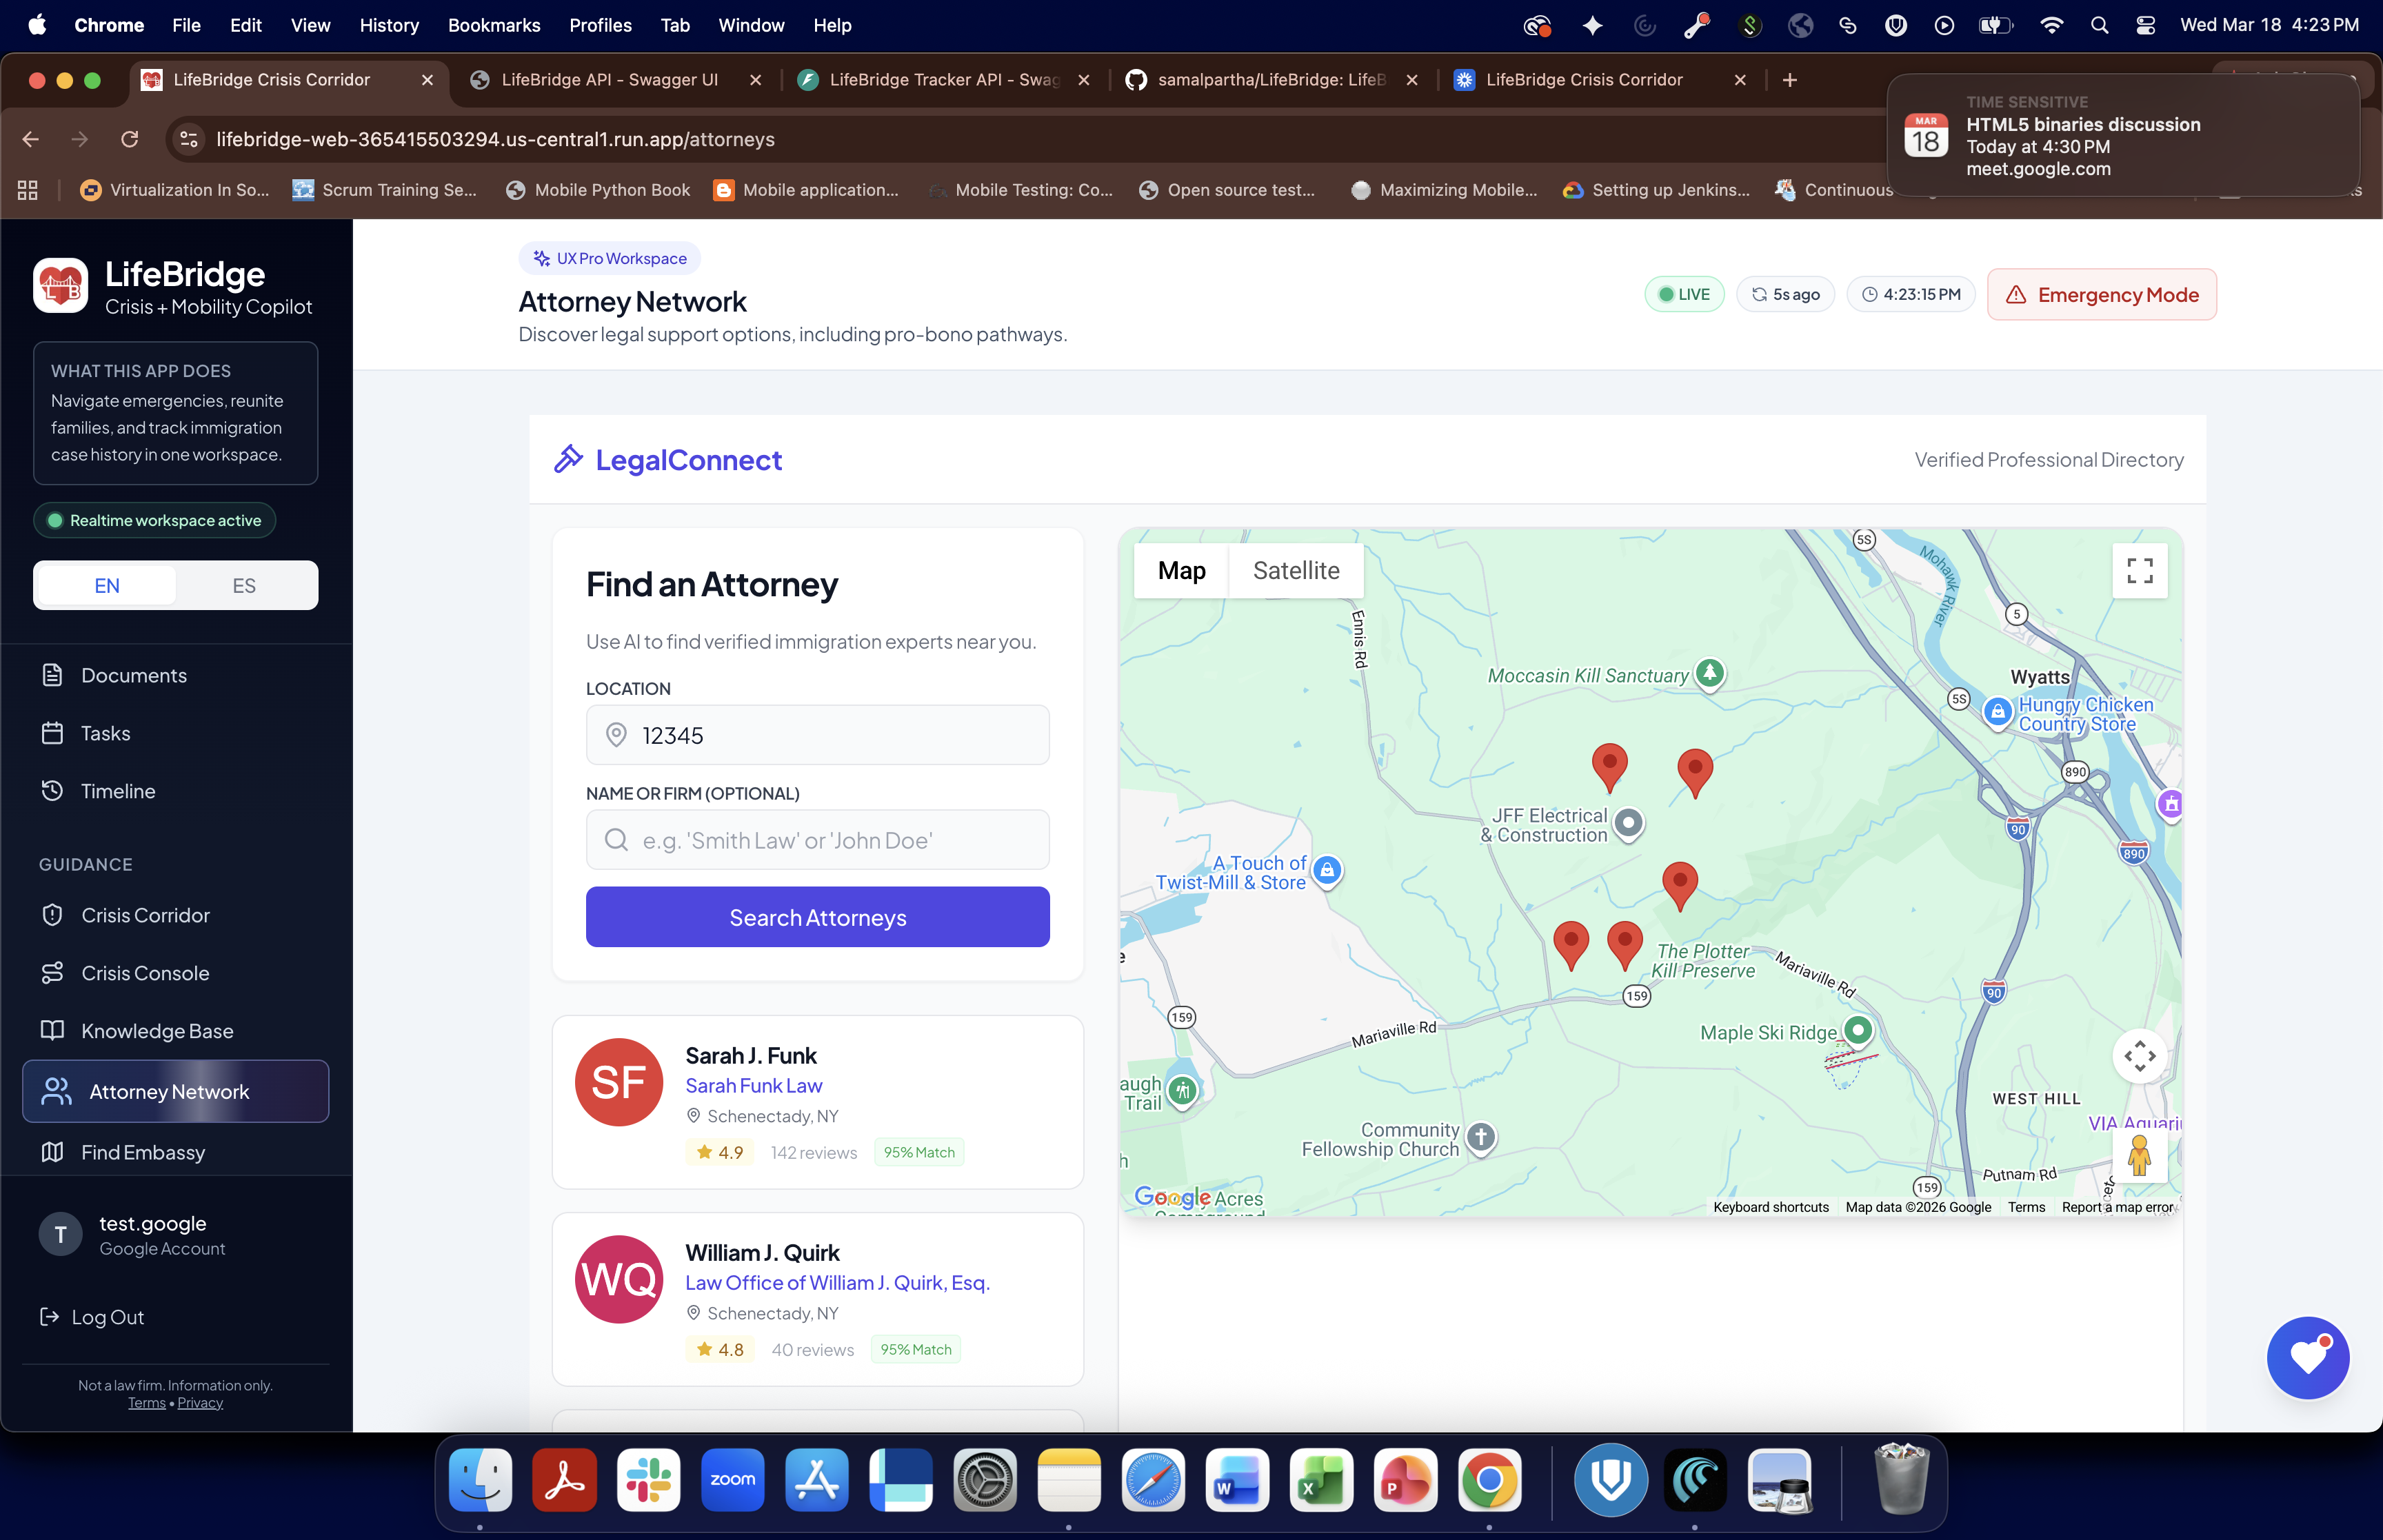The height and width of the screenshot is (1540, 2383).
Task: Click the Moccasin Kill Sanctuary map marker
Action: [x=1709, y=672]
